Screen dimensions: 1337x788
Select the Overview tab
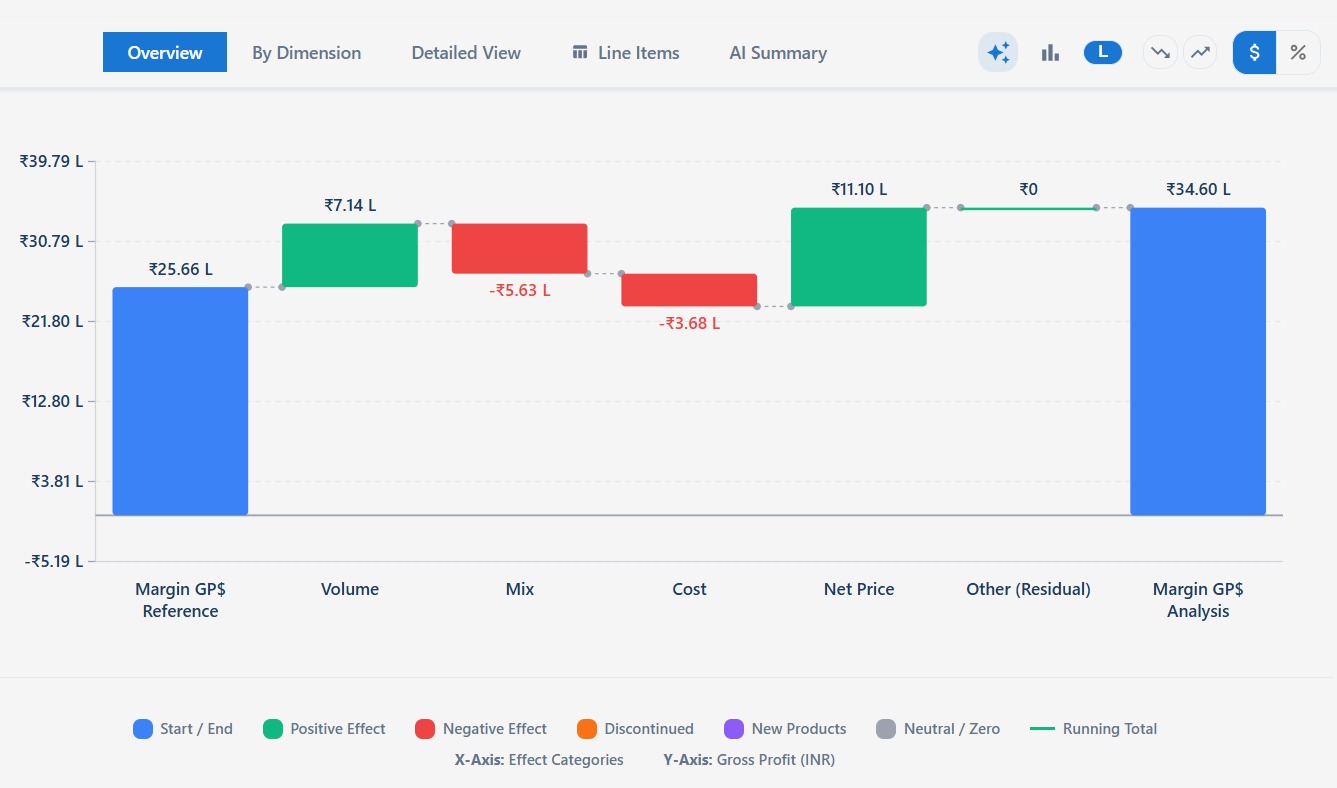[164, 52]
